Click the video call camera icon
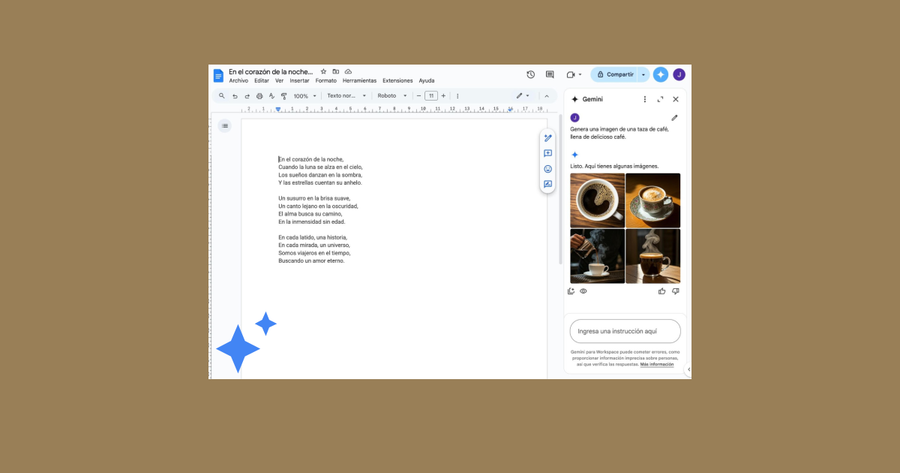Screen dimensions: 900x473 pyautogui.click(x=570, y=75)
